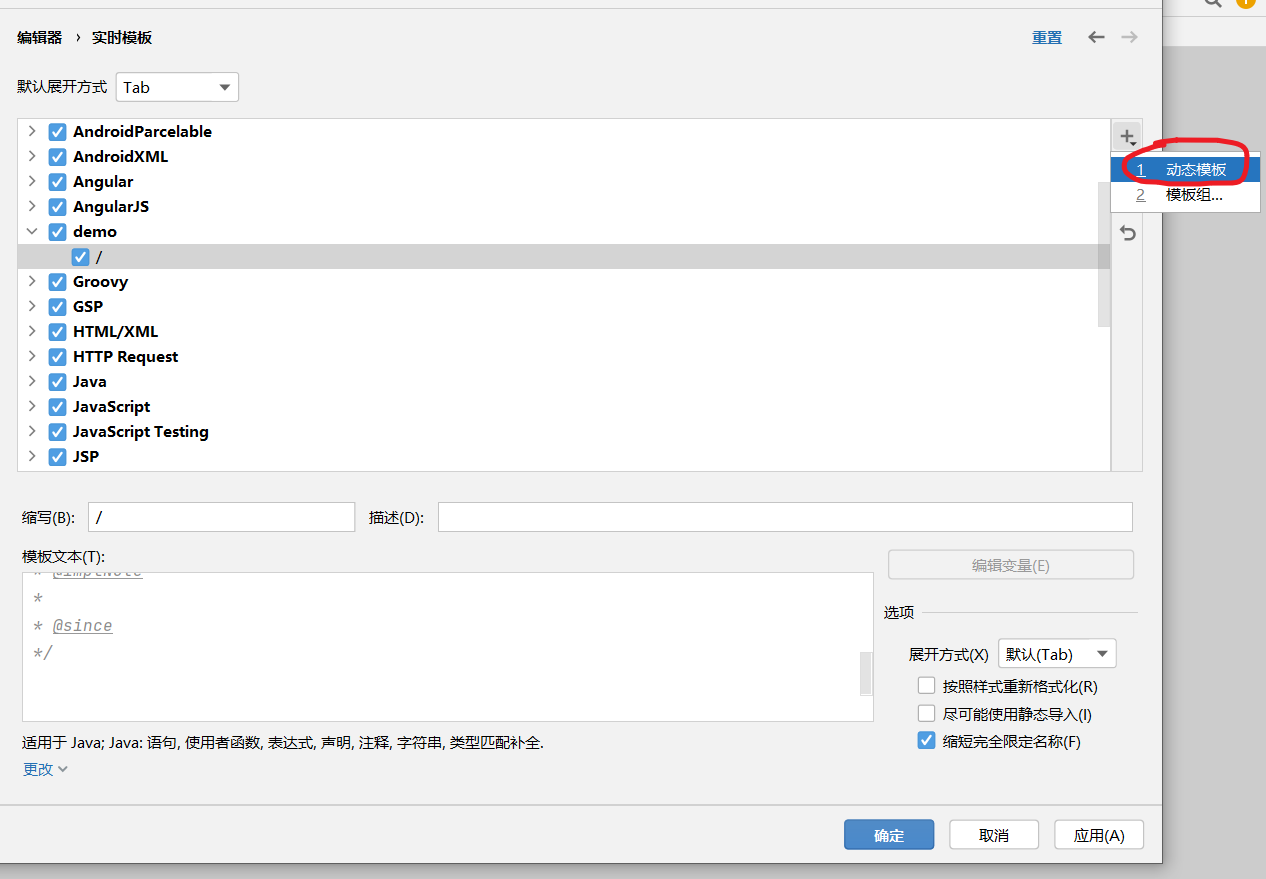
Task: Toggle HTML/XML group checkbox
Action: coord(58,331)
